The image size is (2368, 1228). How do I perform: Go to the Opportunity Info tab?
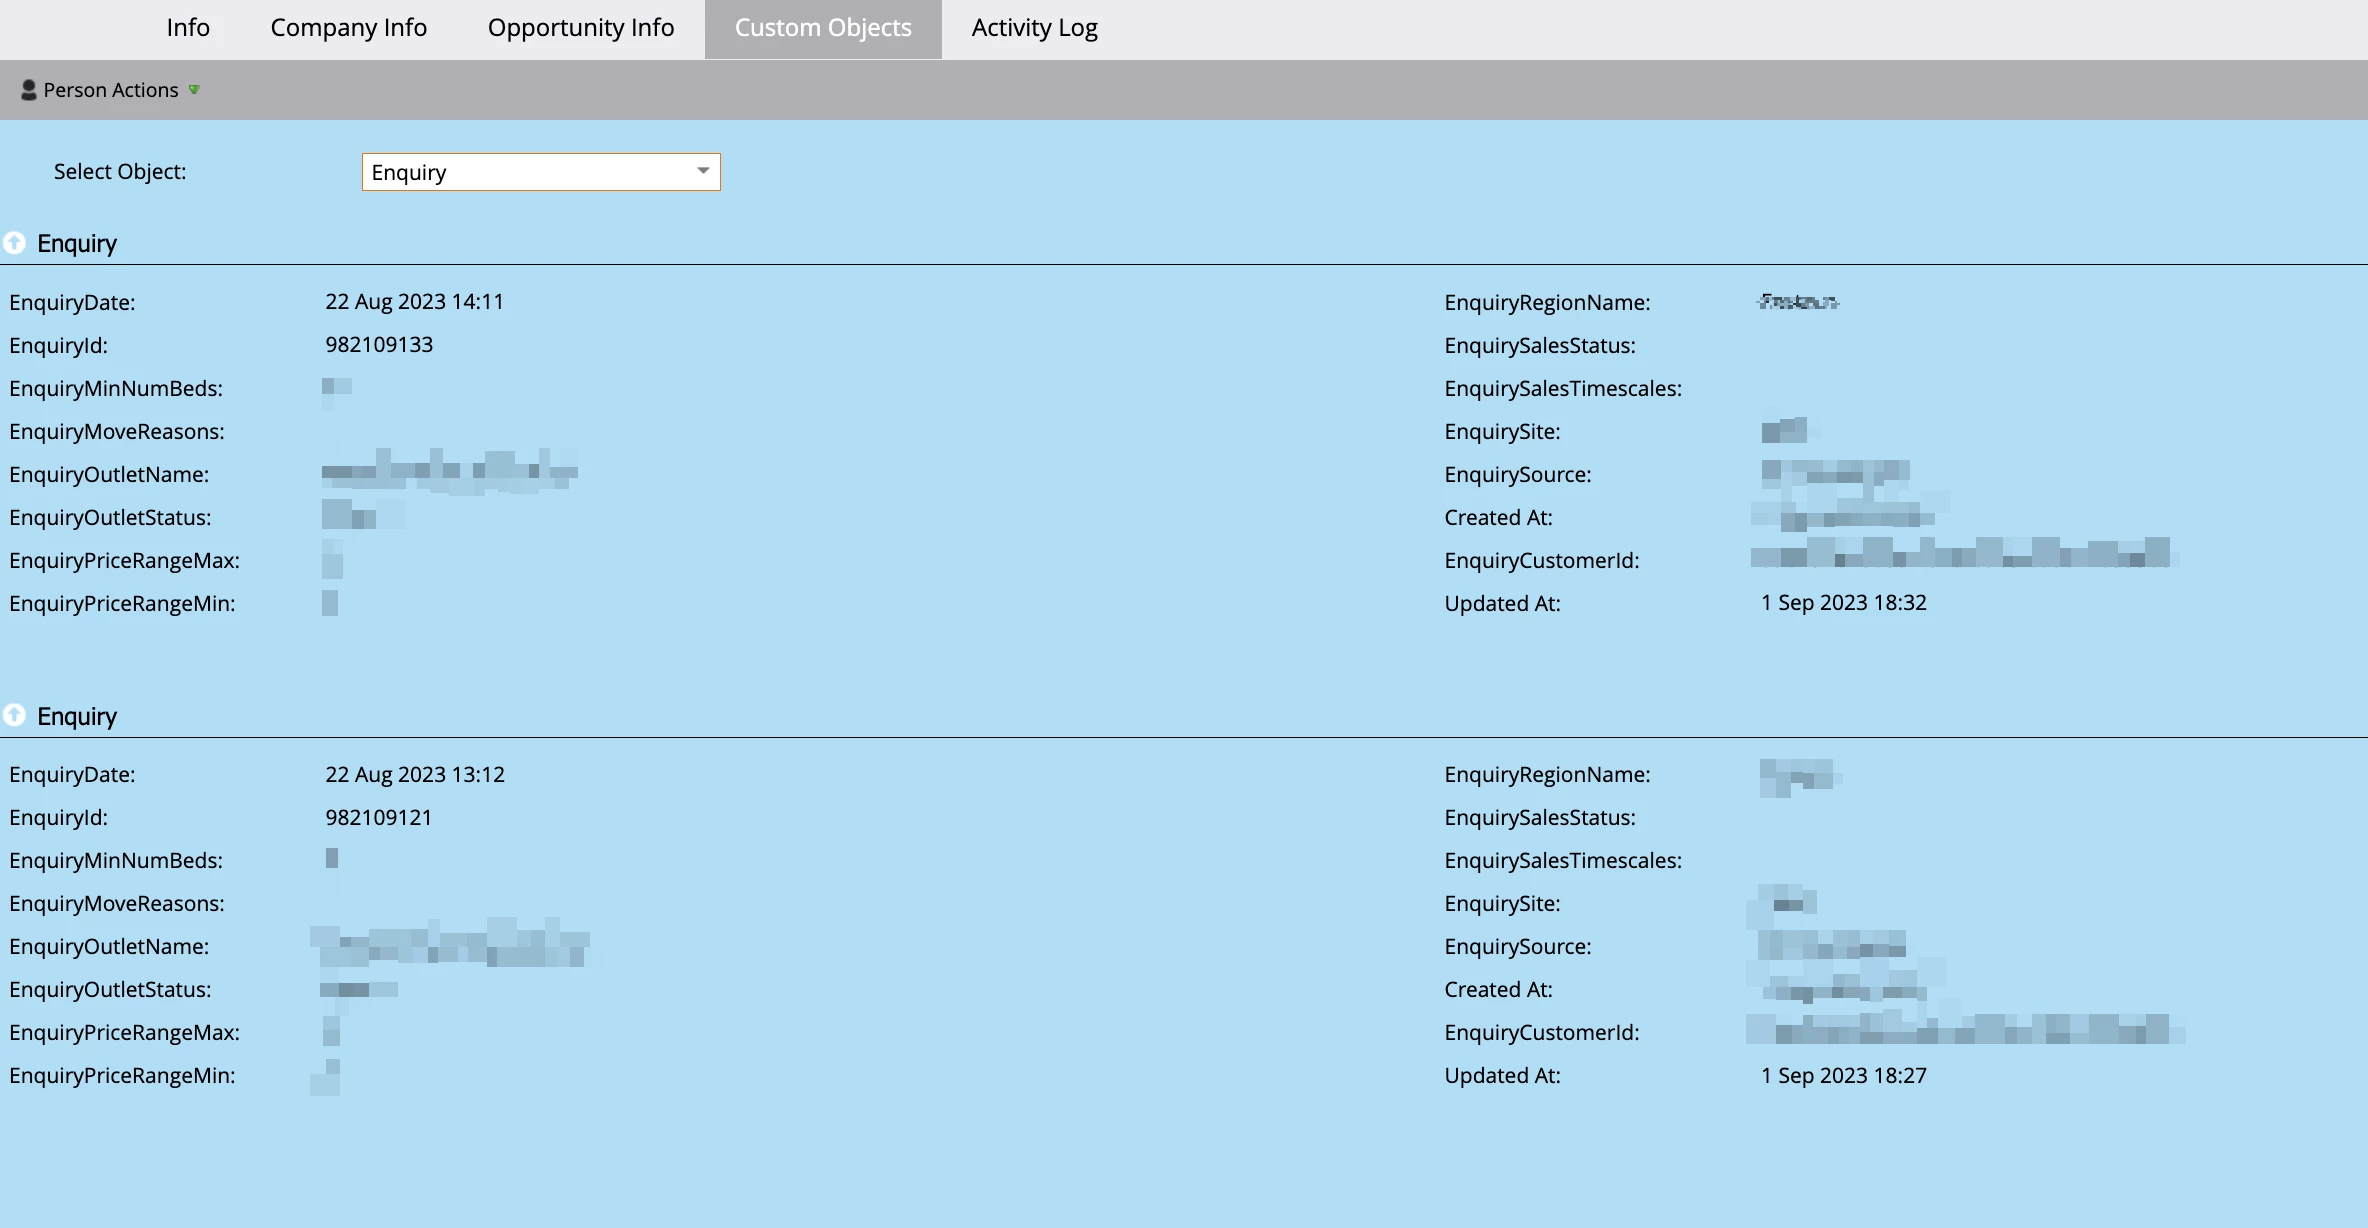point(581,28)
